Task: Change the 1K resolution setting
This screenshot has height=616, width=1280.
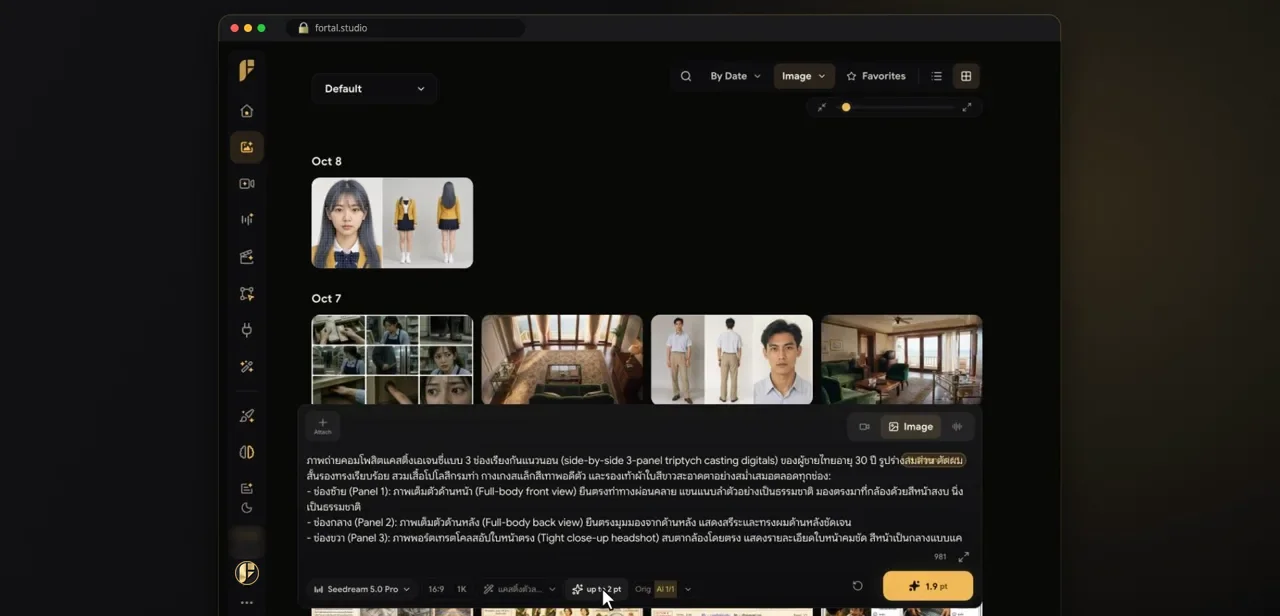Action: [462, 589]
